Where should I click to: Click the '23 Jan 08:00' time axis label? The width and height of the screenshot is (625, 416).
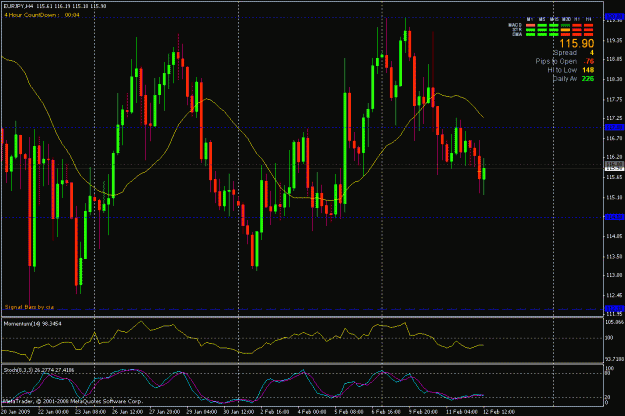92,412
